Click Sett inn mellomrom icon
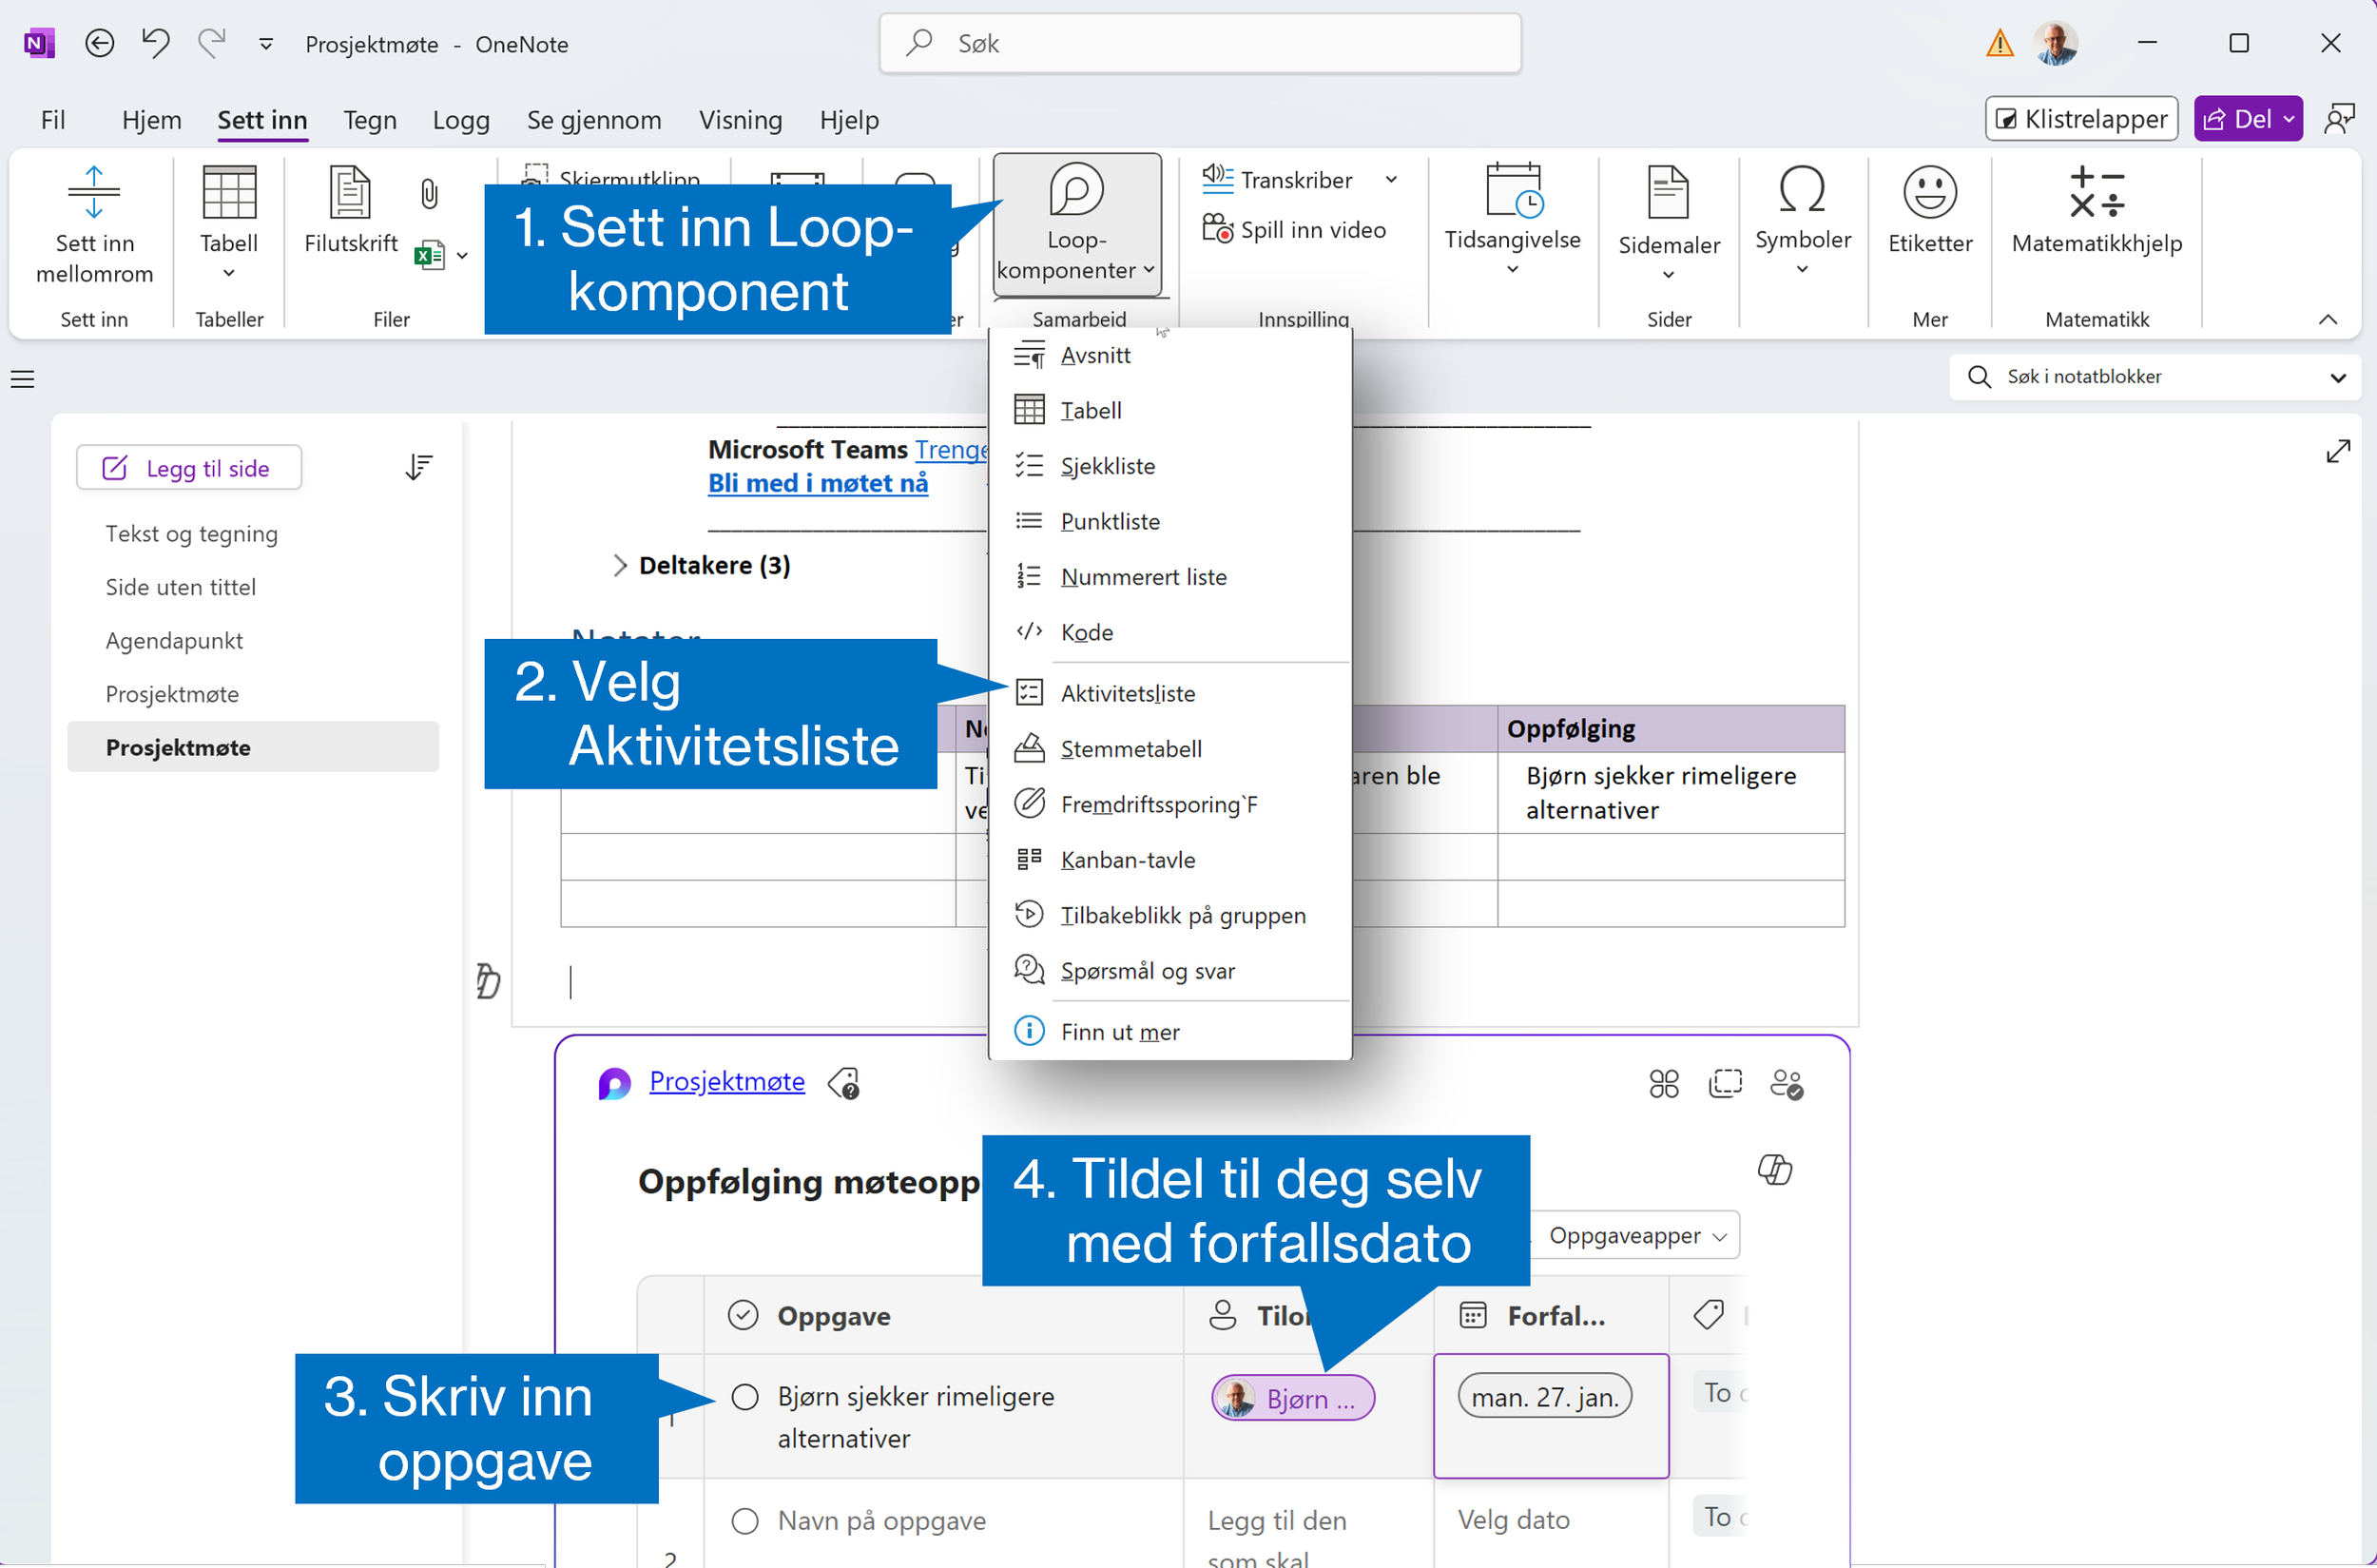Viewport: 2377px width, 1568px height. pos(94,191)
